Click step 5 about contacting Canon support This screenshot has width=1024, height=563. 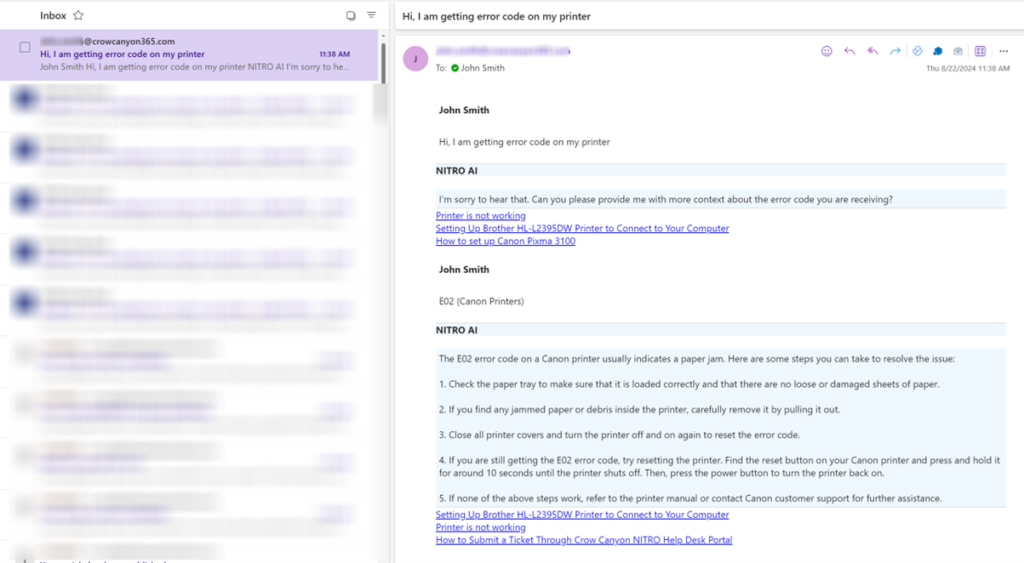[690, 498]
